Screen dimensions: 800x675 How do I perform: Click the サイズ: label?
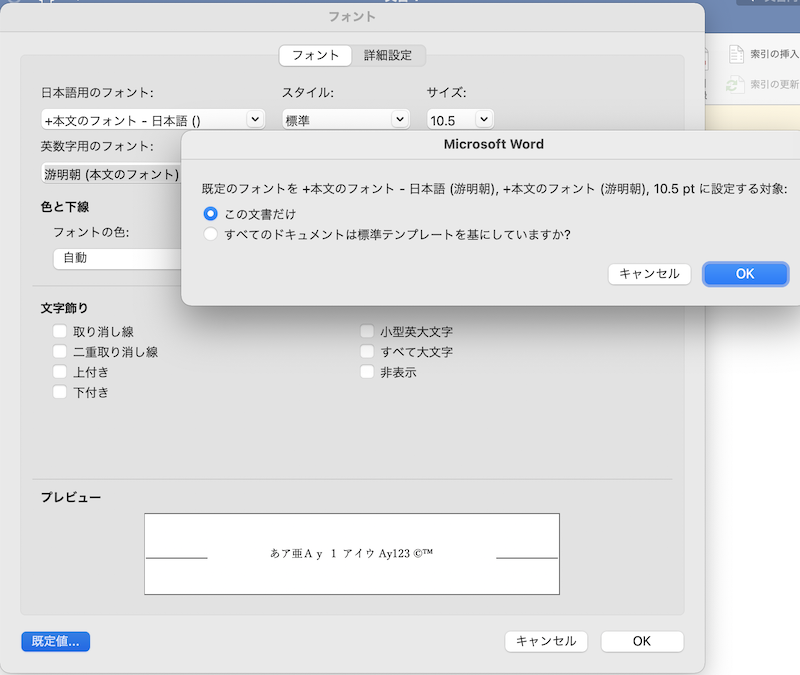446,93
